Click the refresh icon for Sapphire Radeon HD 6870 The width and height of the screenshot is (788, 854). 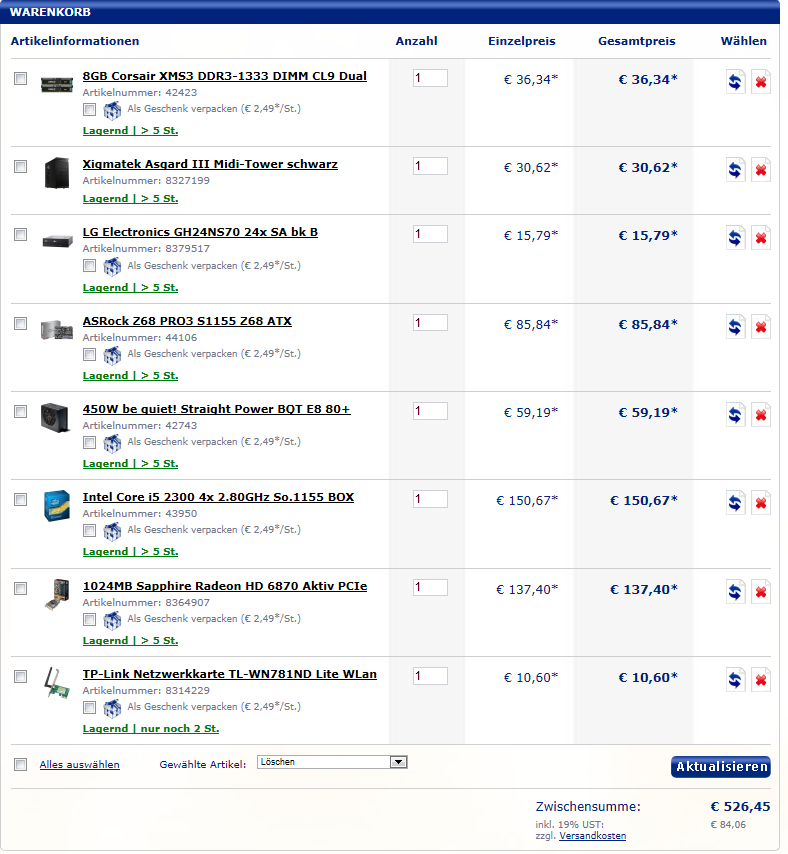click(735, 591)
